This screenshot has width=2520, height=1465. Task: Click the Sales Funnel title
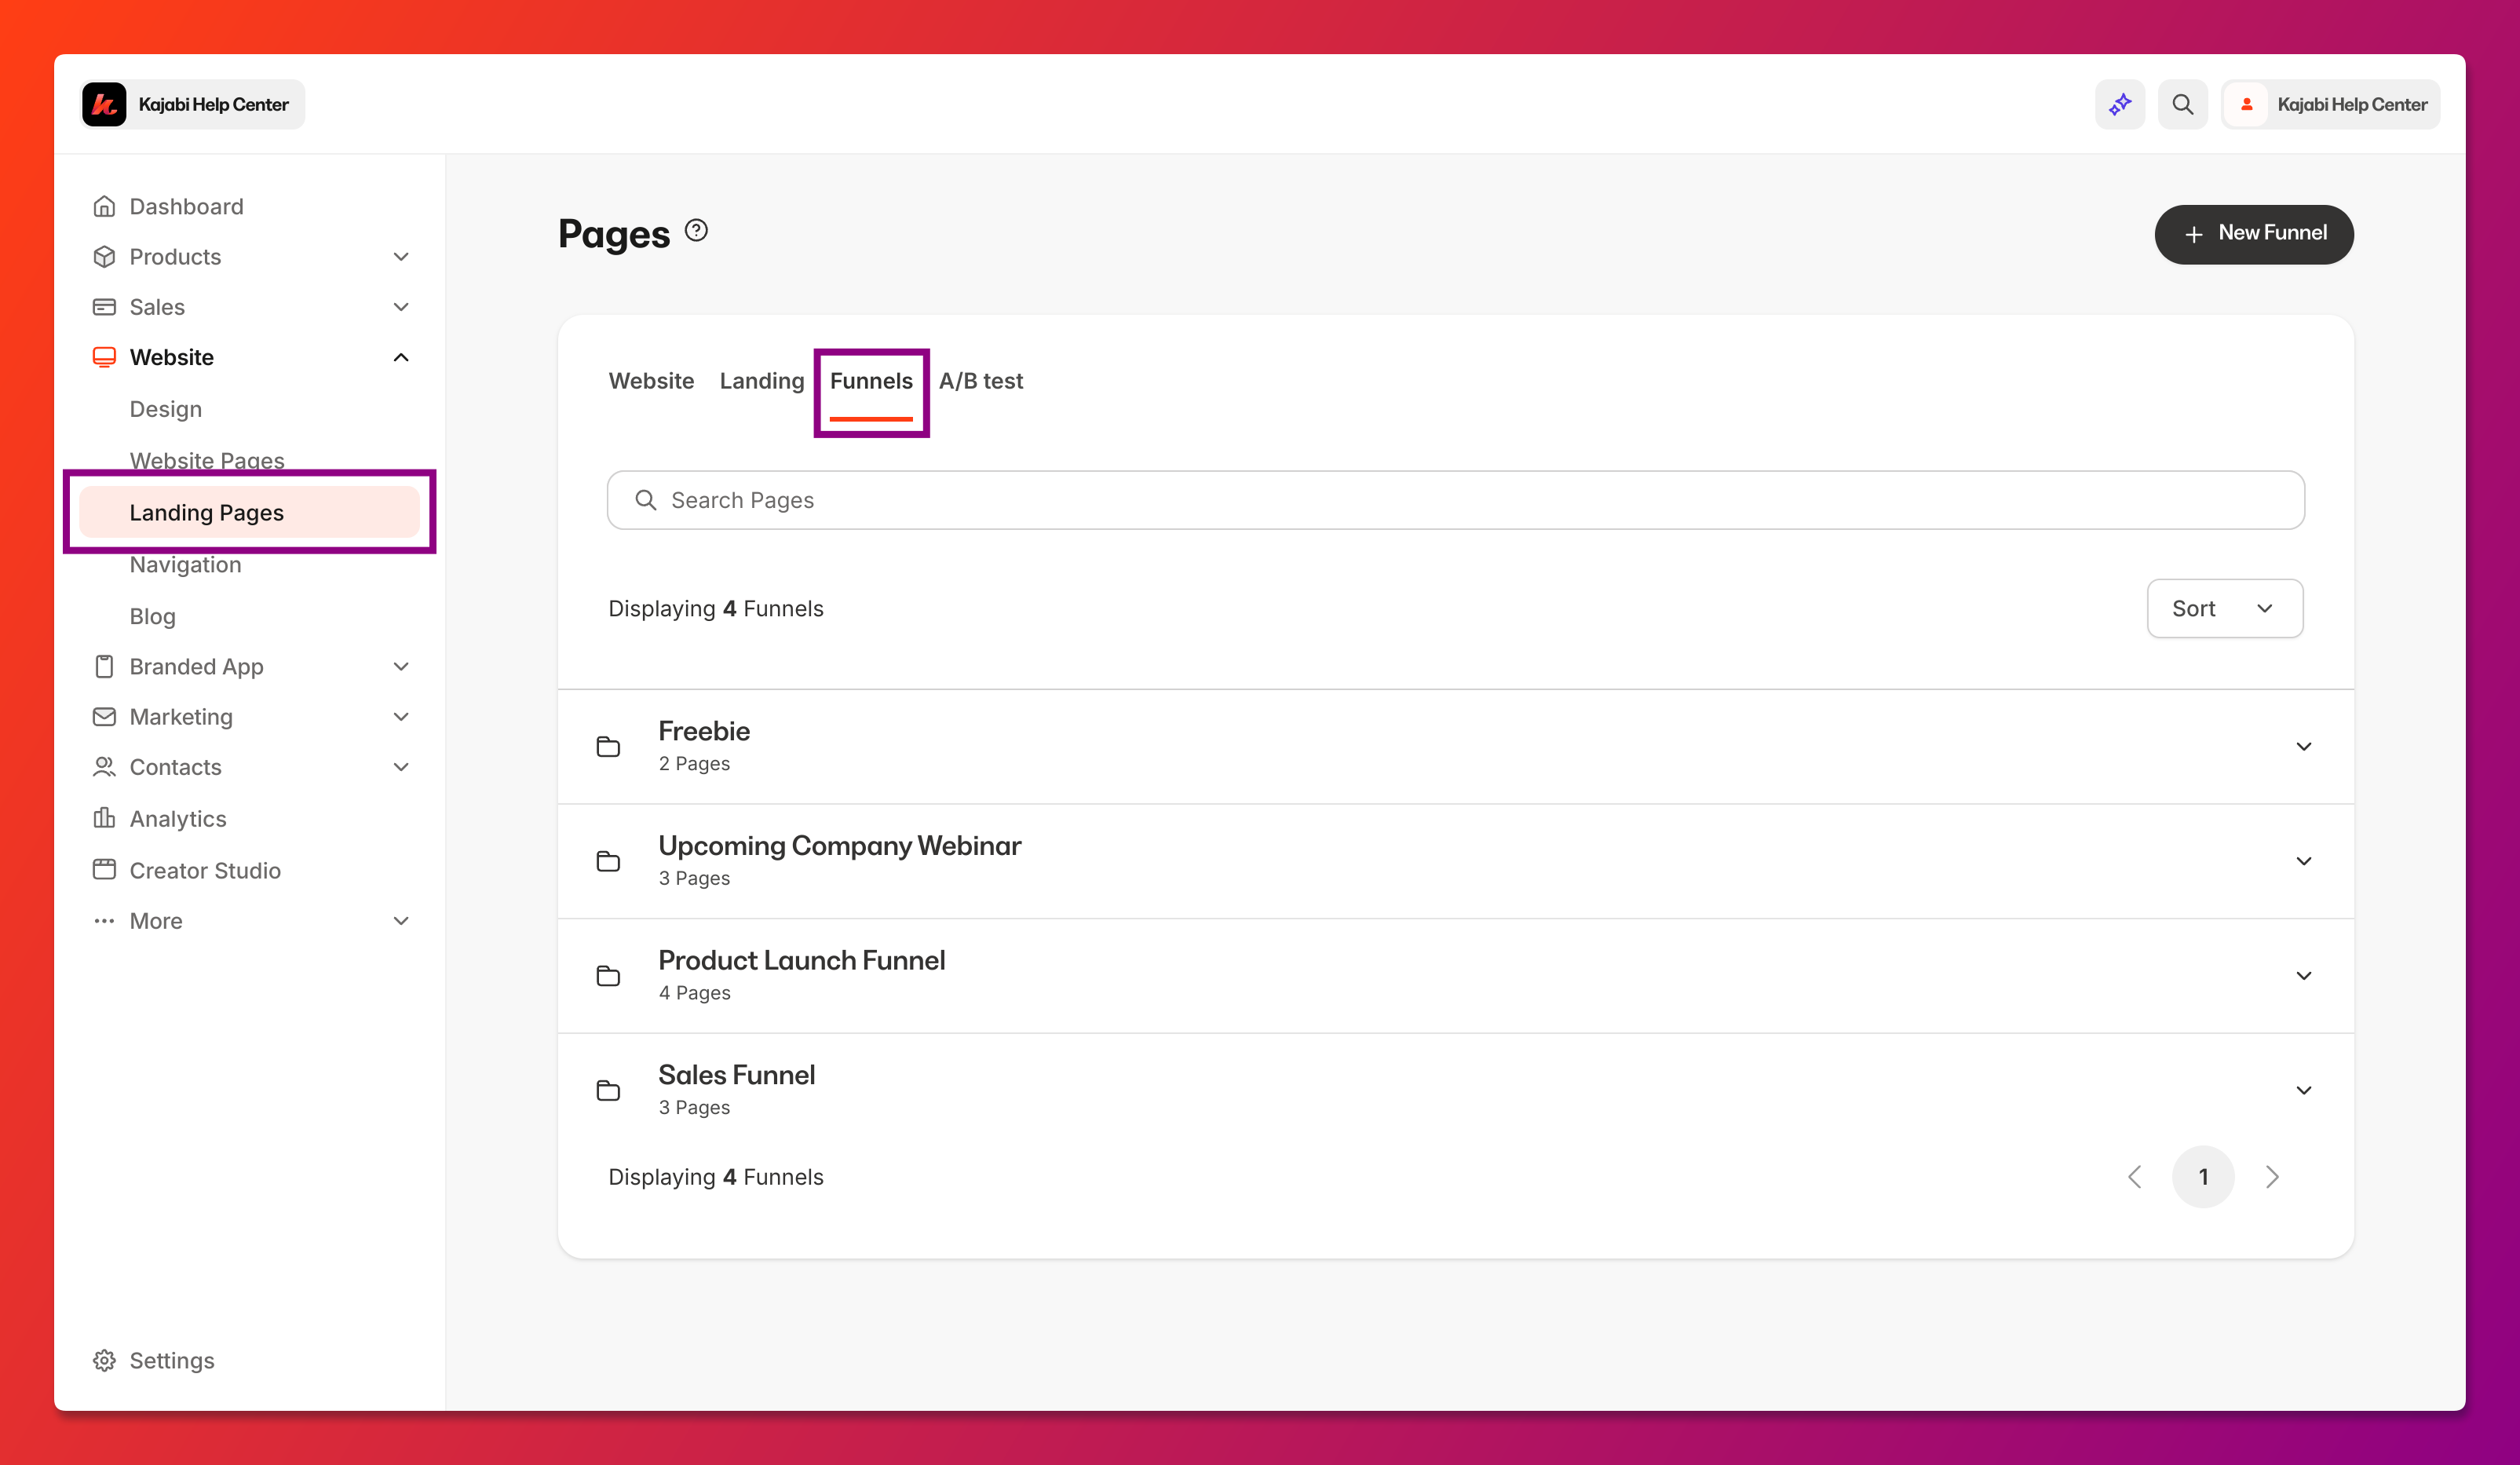click(736, 1074)
